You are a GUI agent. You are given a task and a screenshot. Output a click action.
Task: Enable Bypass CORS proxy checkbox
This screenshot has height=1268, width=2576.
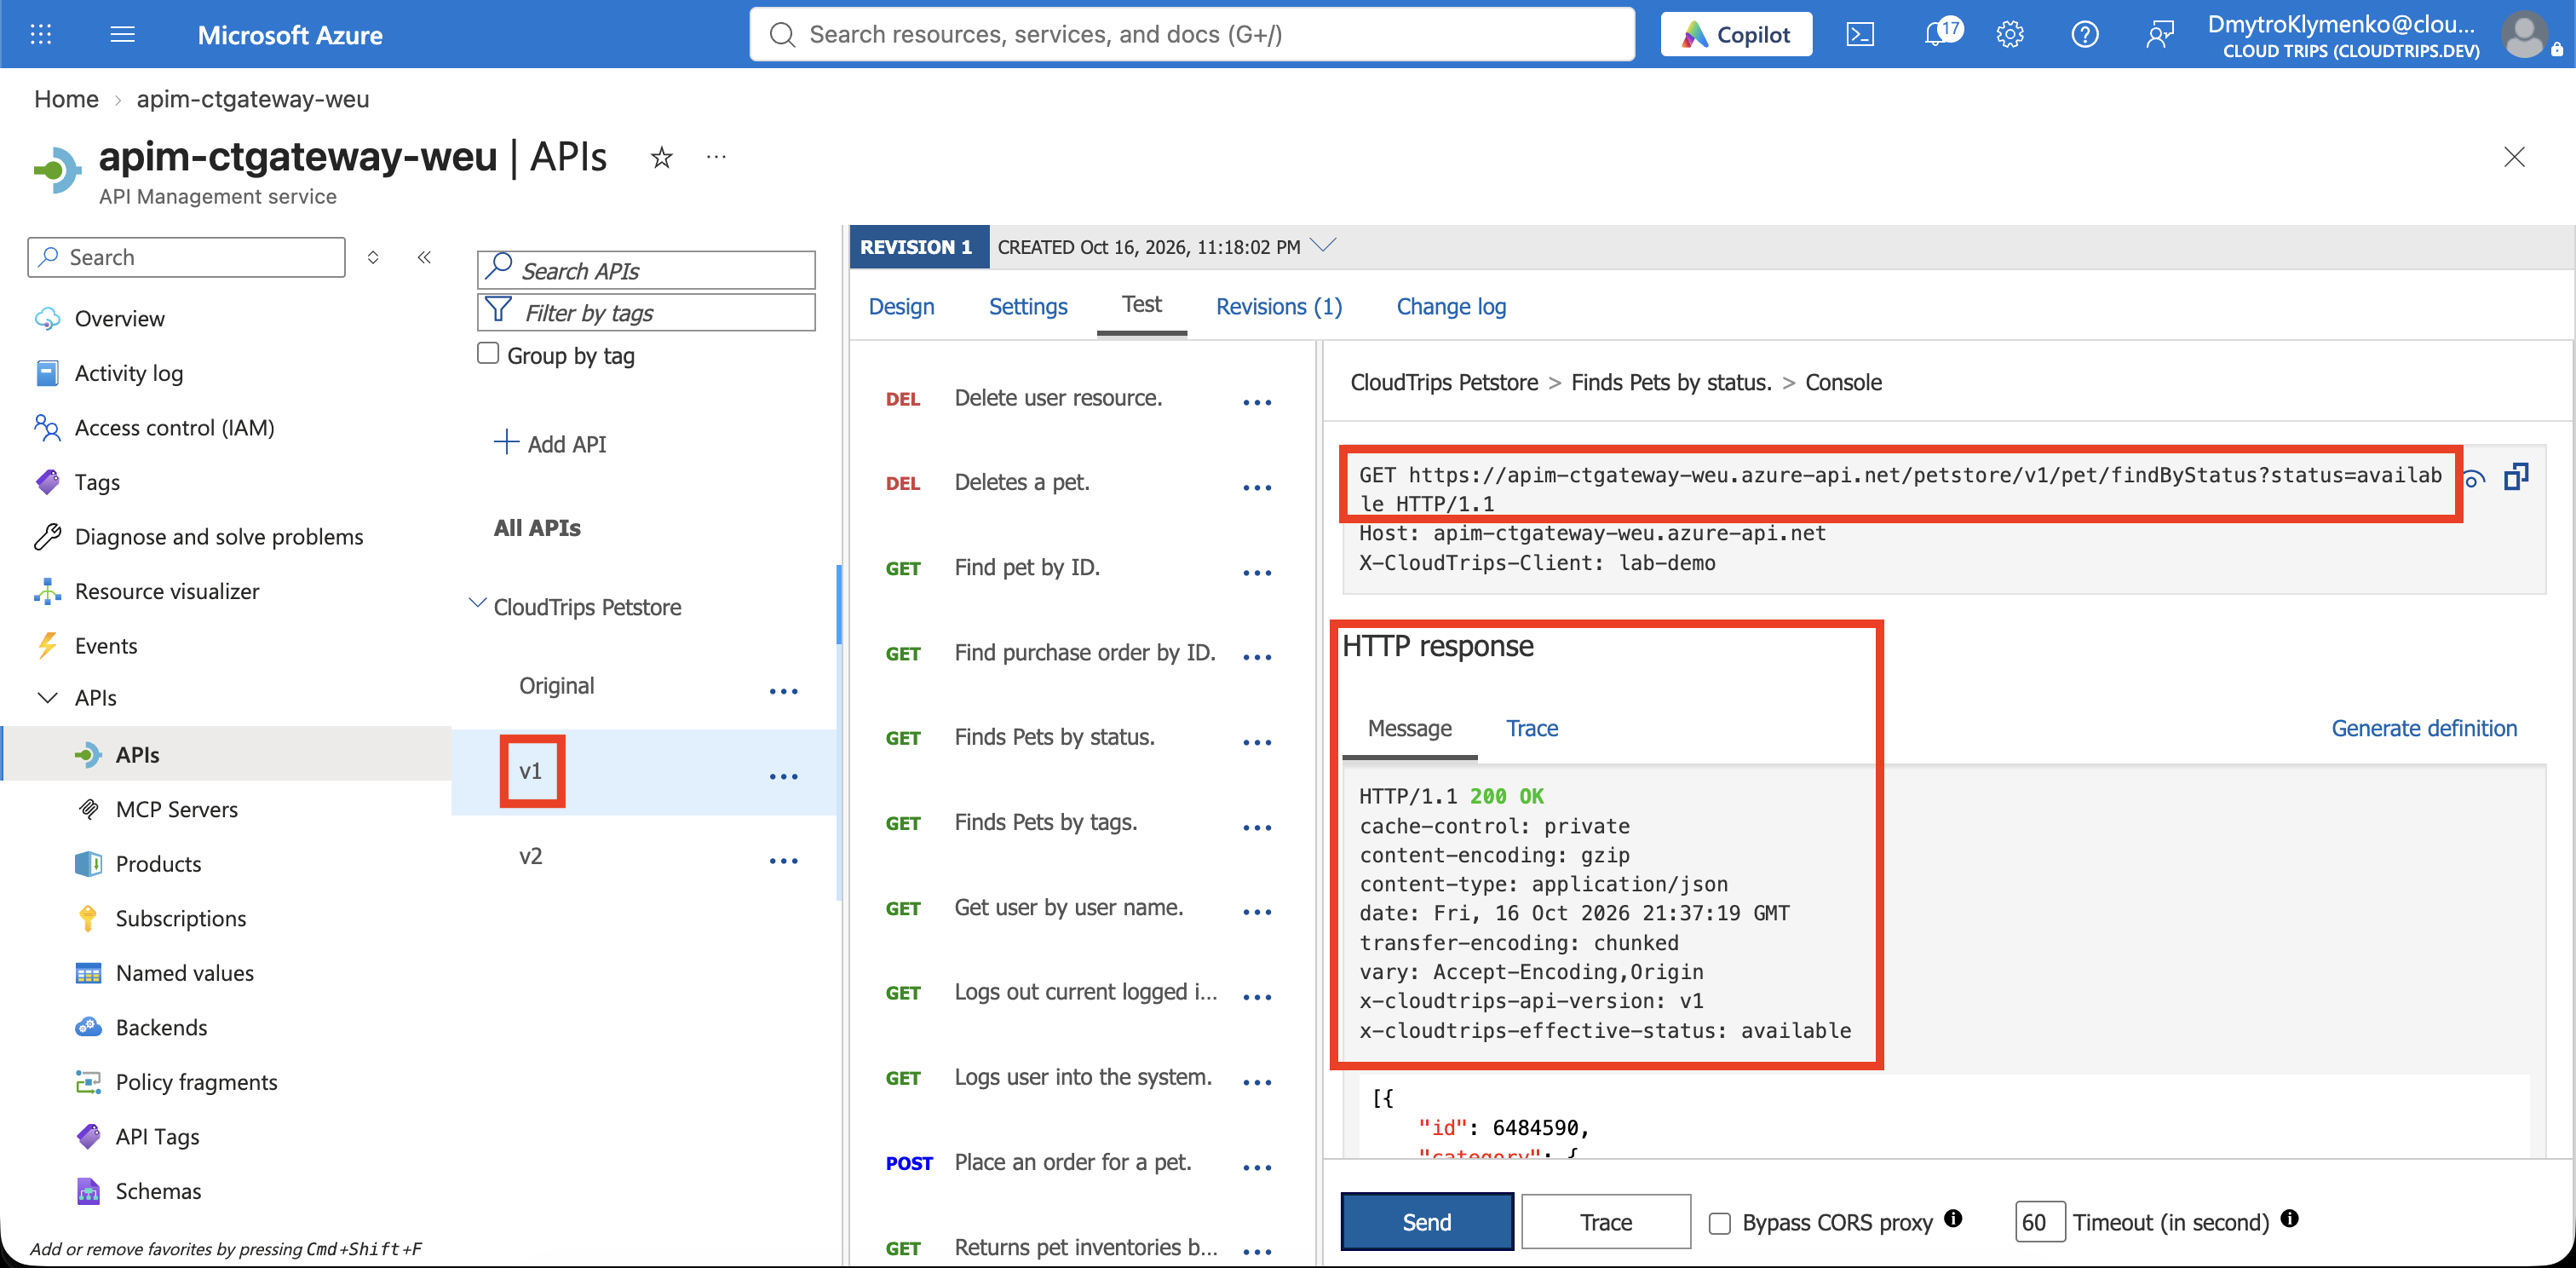(1720, 1223)
